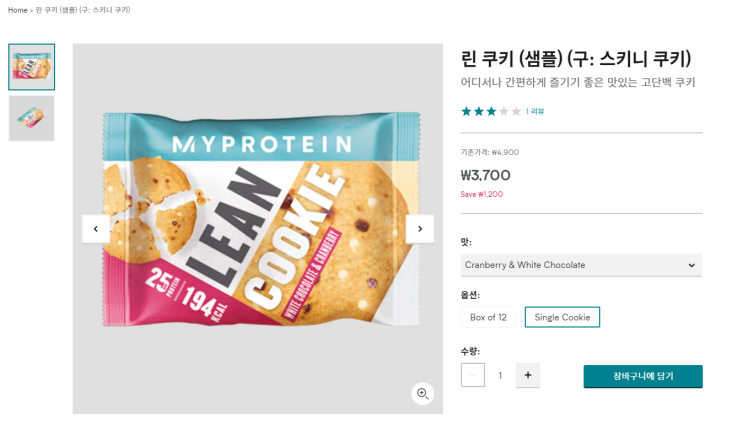Zoom in on the product image

[x=422, y=394]
